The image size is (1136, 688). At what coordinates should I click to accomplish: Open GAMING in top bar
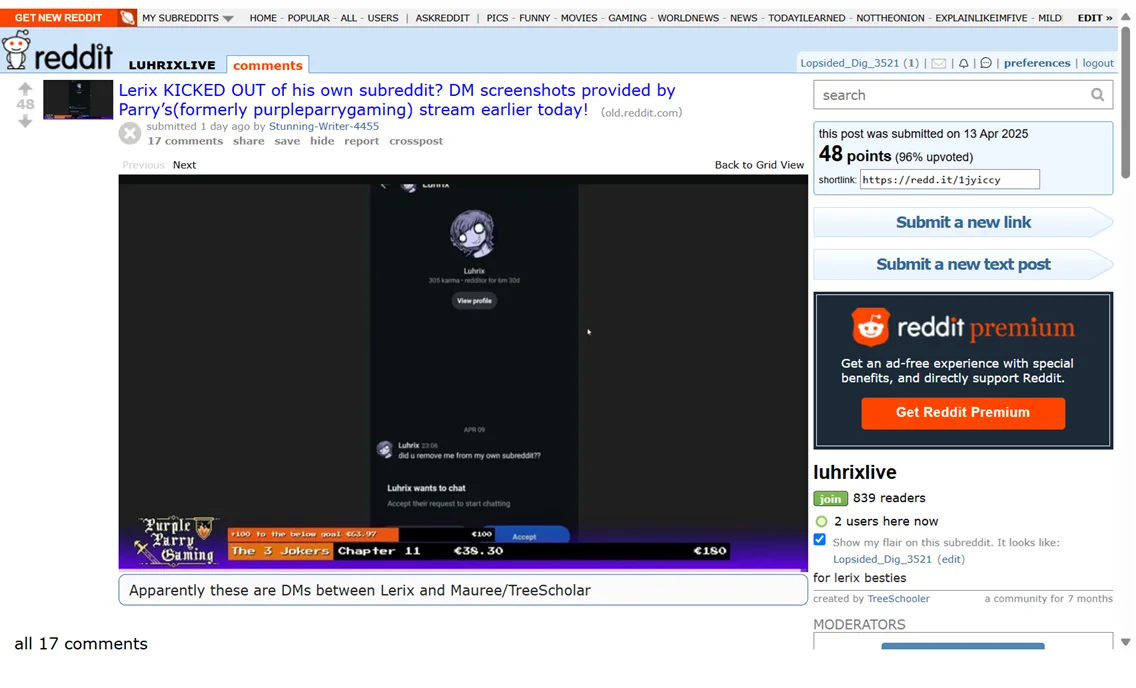point(627,18)
